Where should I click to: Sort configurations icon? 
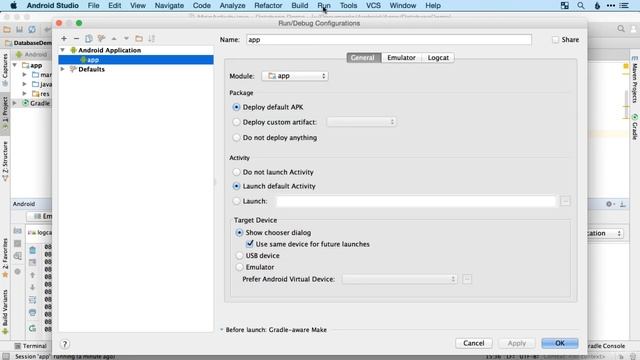[152, 38]
